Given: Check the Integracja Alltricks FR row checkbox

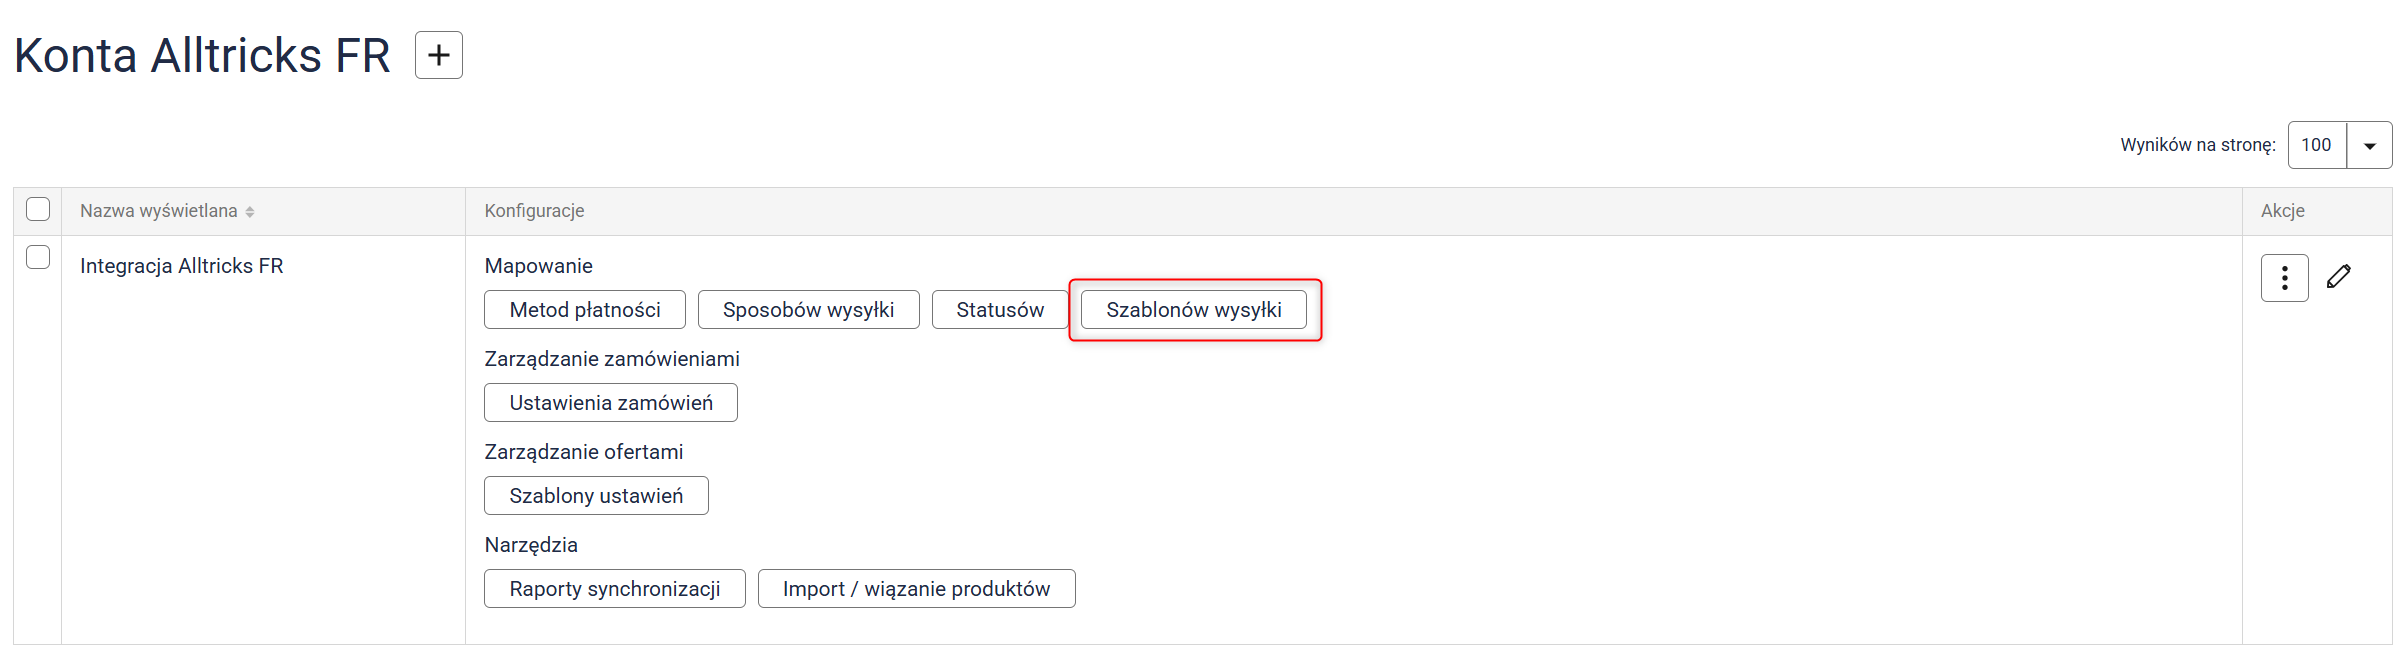Looking at the screenshot, I should pyautogui.click(x=38, y=257).
